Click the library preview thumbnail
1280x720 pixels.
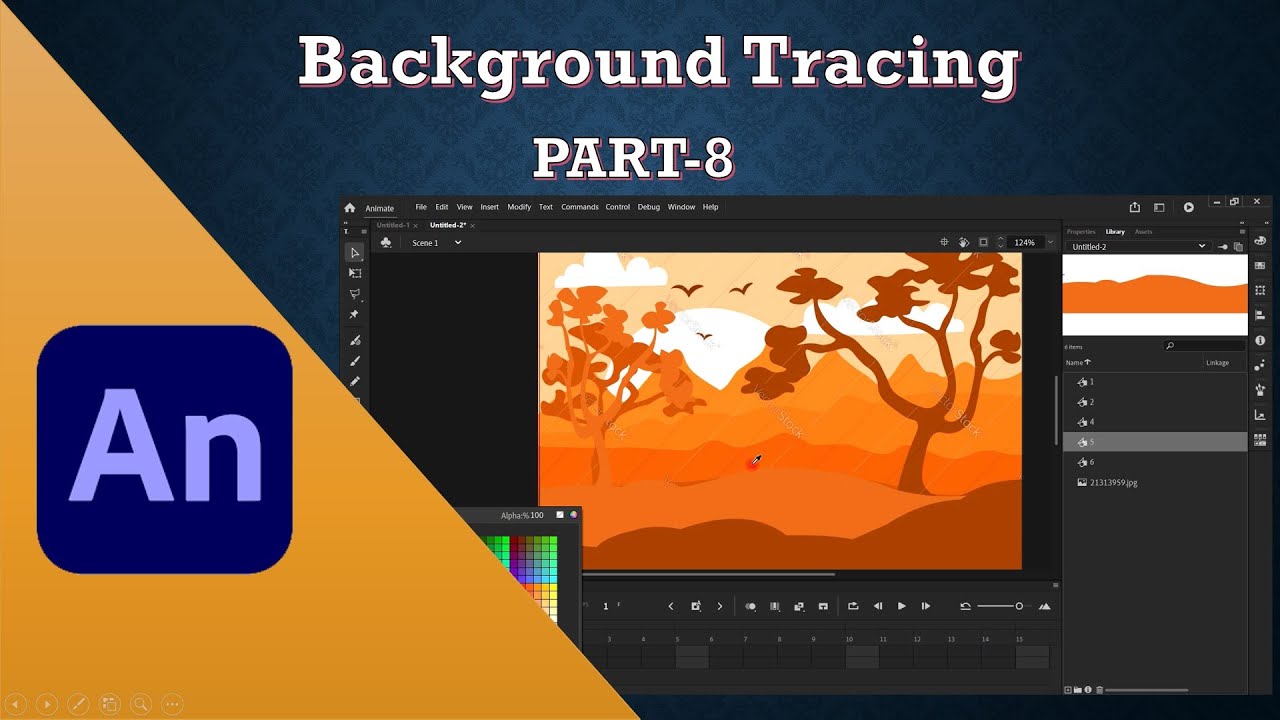(x=1155, y=295)
